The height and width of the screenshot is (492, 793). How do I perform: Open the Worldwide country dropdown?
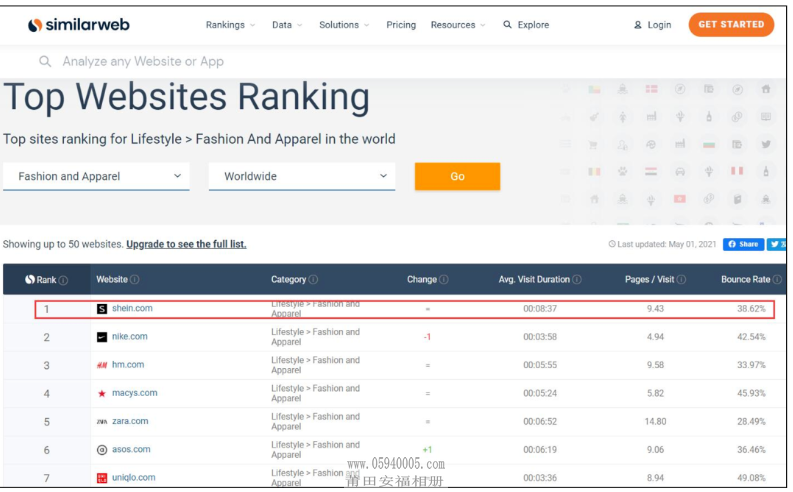click(302, 176)
